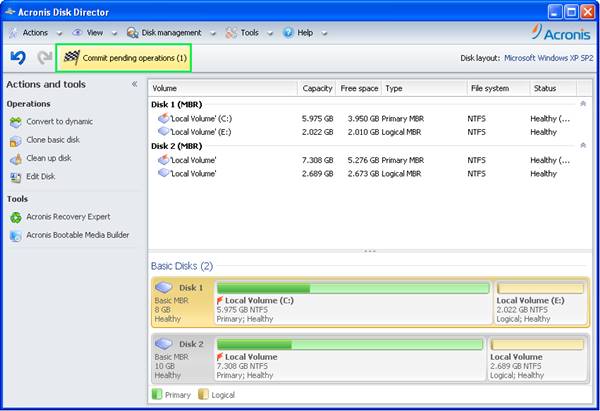Viewport: 600px width, 411px height.
Task: Click the dropdown arrow beside Disk management
Action: coord(213,34)
